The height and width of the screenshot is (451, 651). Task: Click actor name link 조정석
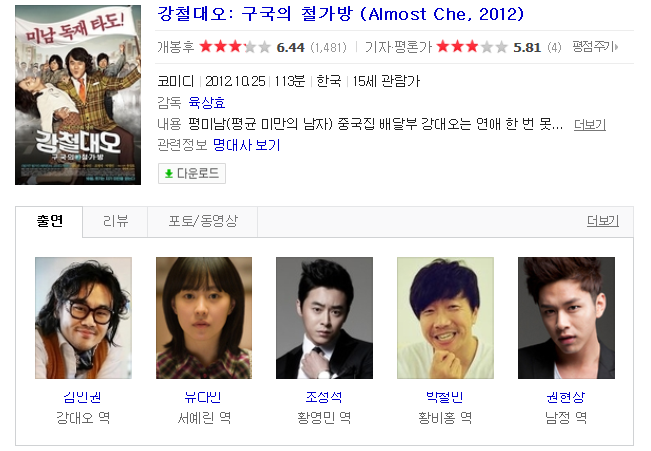pos(324,397)
